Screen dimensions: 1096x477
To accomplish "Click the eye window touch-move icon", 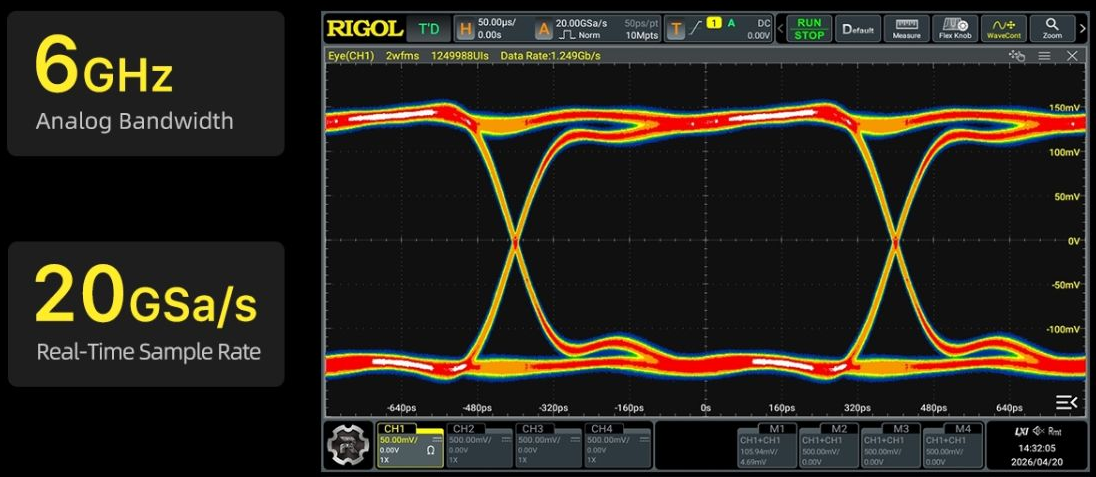I will pos(1016,56).
